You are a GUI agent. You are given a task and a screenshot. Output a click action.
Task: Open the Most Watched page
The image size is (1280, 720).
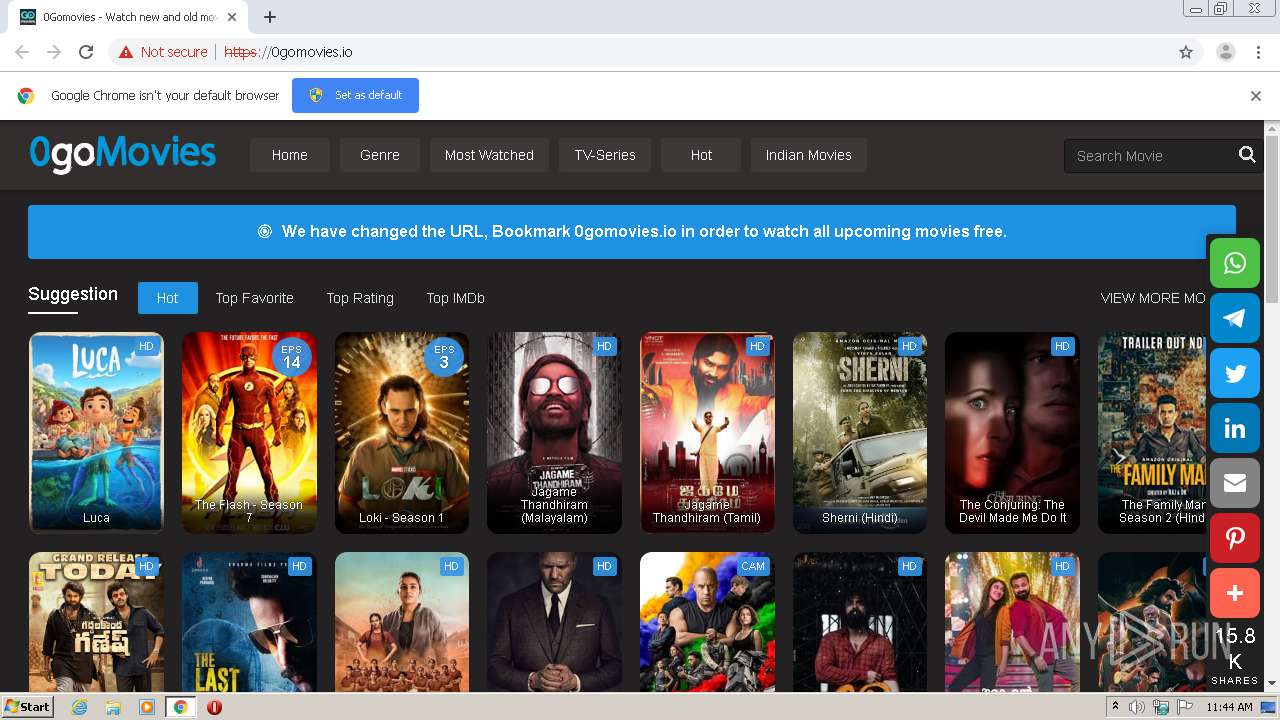(489, 155)
